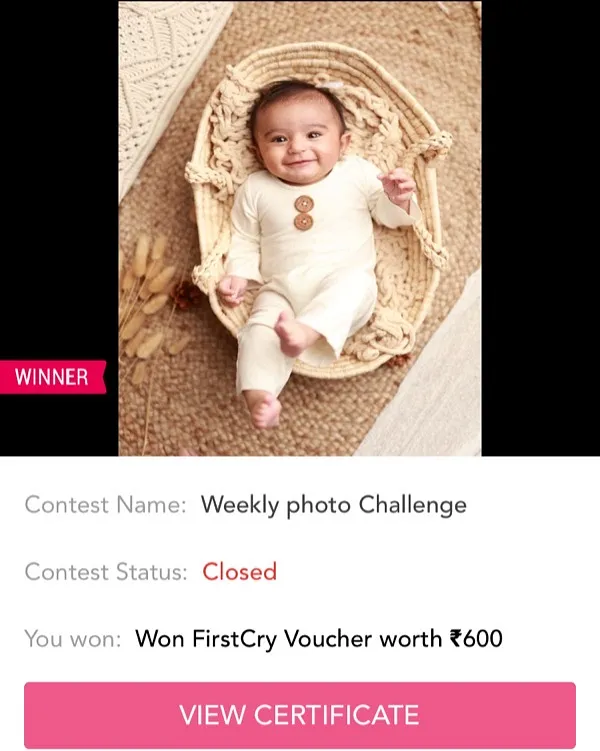The width and height of the screenshot is (600, 751).
Task: Click the wooden buttons on baby's outfit
Action: (304, 212)
